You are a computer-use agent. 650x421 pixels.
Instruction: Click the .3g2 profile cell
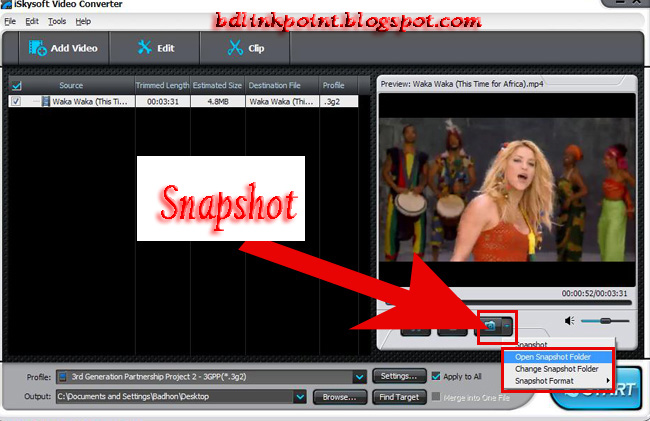coord(339,102)
